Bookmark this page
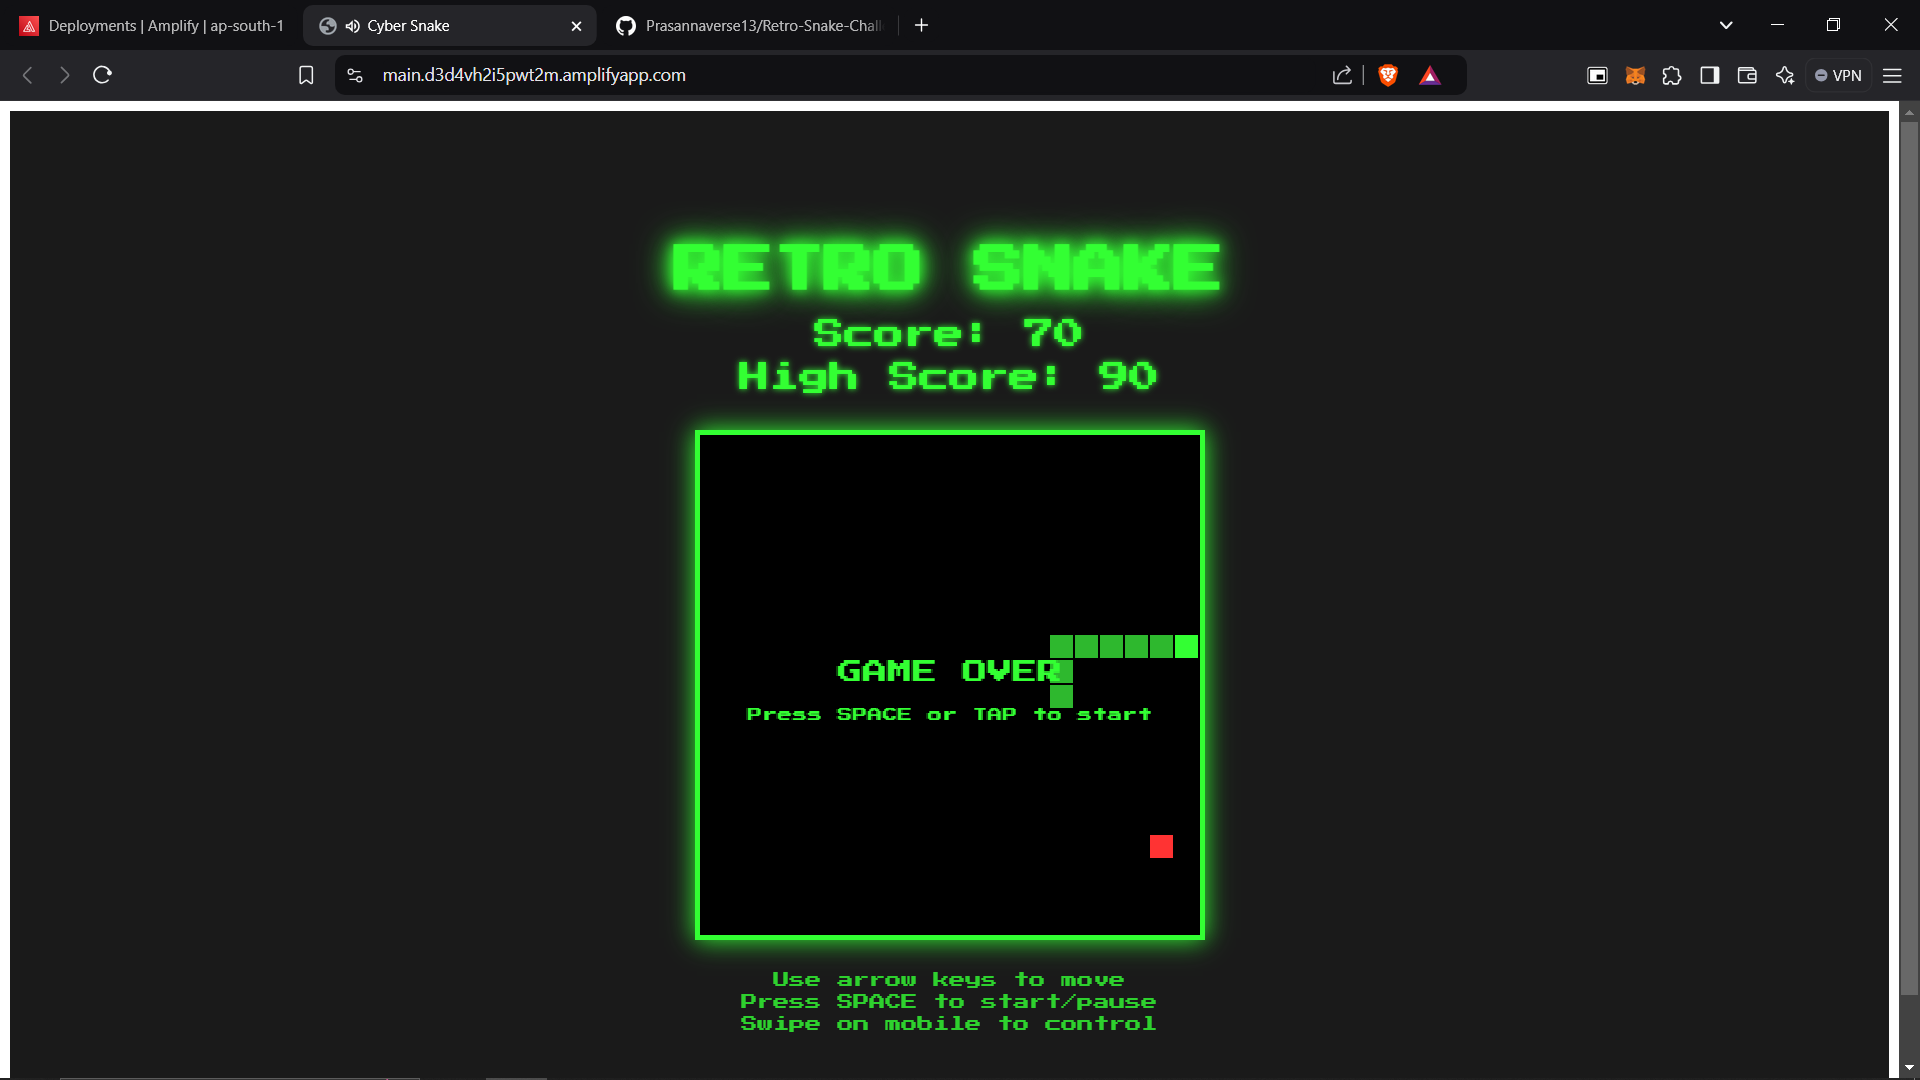Screen dimensions: 1920x1080 click(x=306, y=75)
